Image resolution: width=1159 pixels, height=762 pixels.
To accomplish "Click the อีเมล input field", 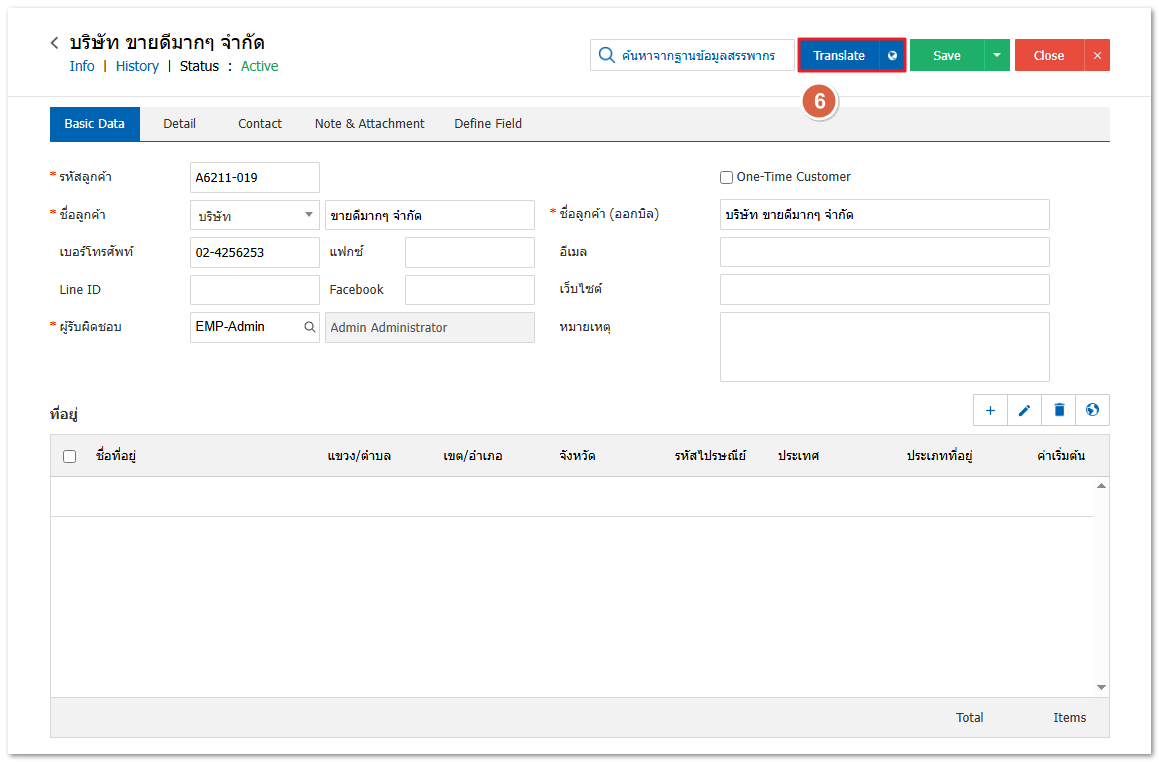I will (884, 252).
